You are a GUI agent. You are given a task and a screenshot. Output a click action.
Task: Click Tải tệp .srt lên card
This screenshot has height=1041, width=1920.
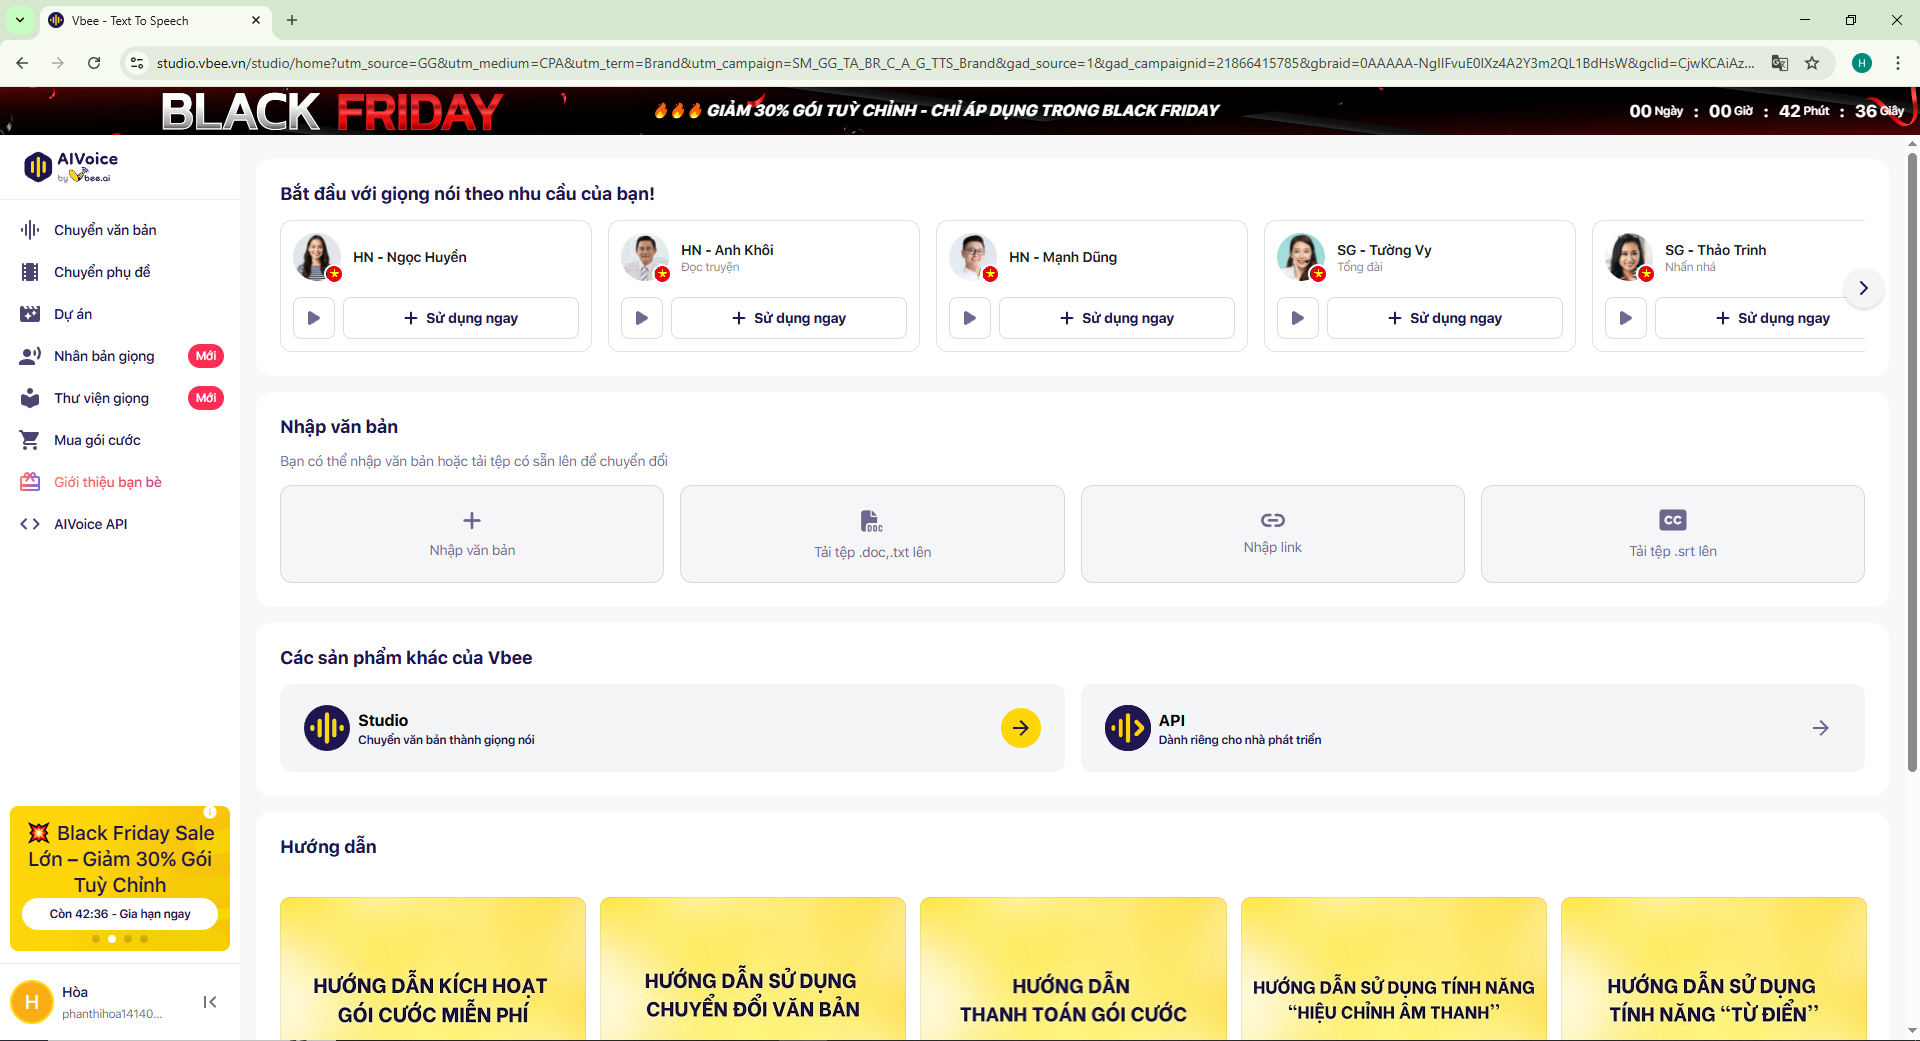coord(1673,534)
